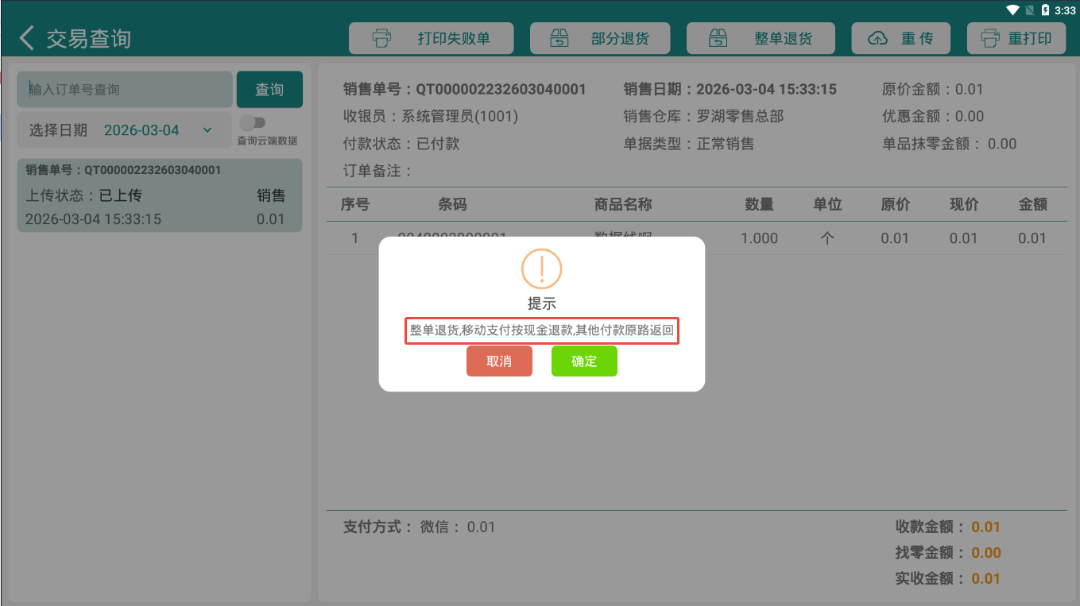Click the 部分退货 toolbar button label
1080x606 pixels.
coord(620,38)
